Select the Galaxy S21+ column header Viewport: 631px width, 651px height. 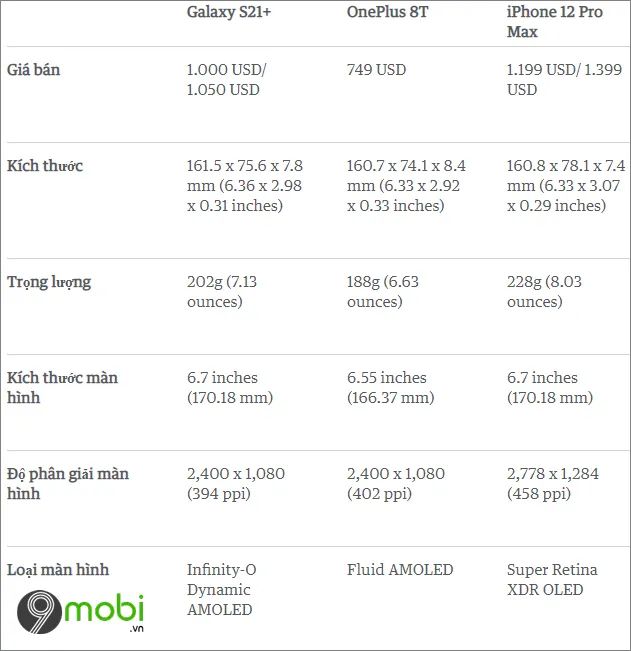(229, 12)
